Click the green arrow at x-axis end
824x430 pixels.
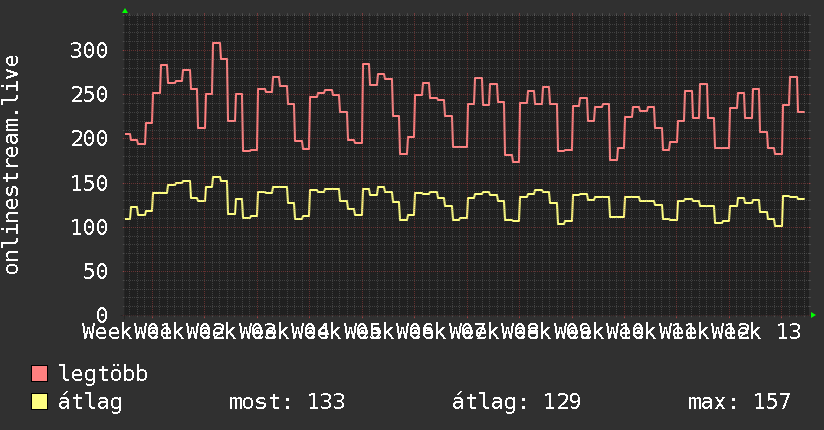point(813,315)
